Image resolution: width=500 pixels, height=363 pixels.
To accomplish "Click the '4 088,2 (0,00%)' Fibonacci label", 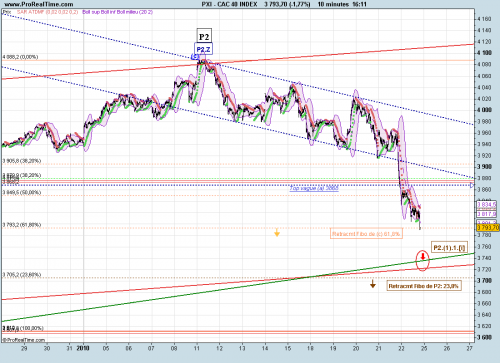I will (21, 57).
